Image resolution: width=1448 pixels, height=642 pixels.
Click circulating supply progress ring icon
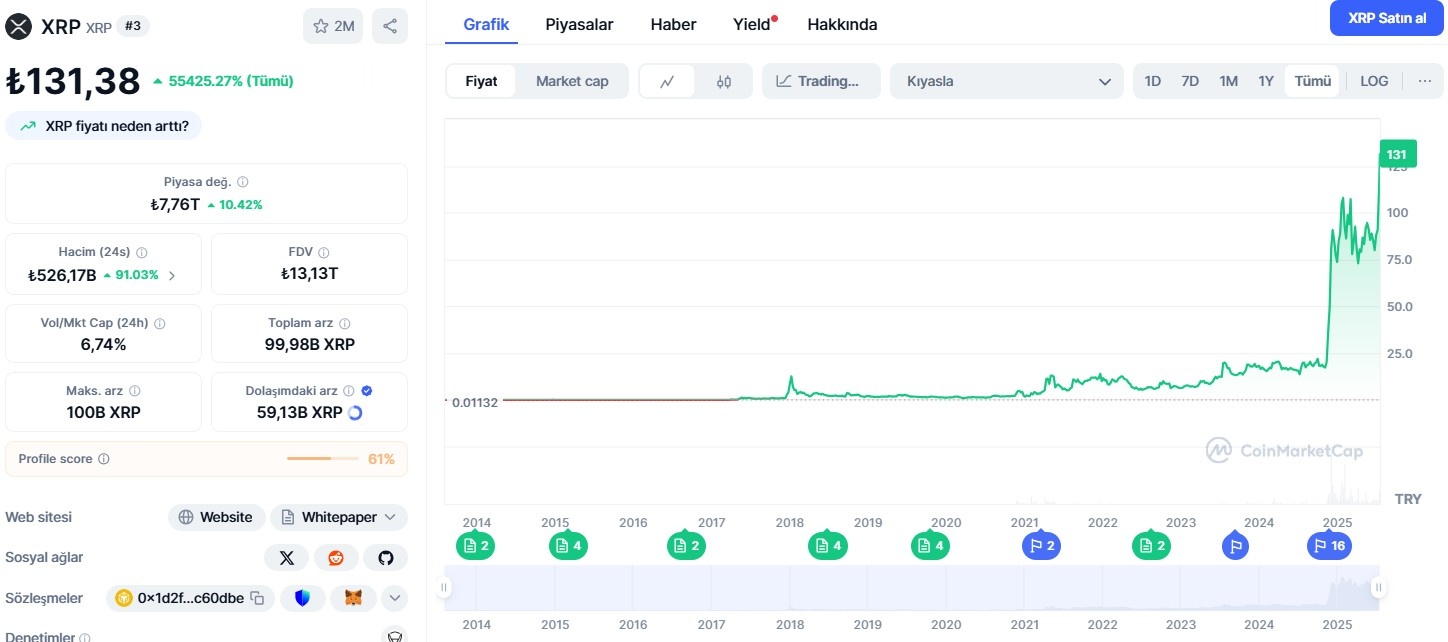tap(355, 413)
